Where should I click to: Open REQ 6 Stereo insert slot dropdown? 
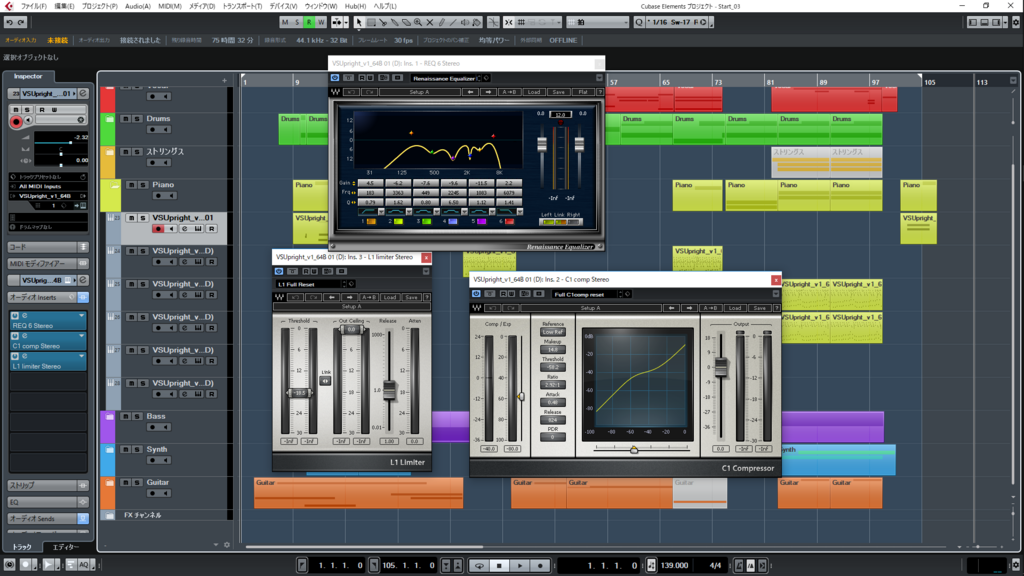point(82,316)
